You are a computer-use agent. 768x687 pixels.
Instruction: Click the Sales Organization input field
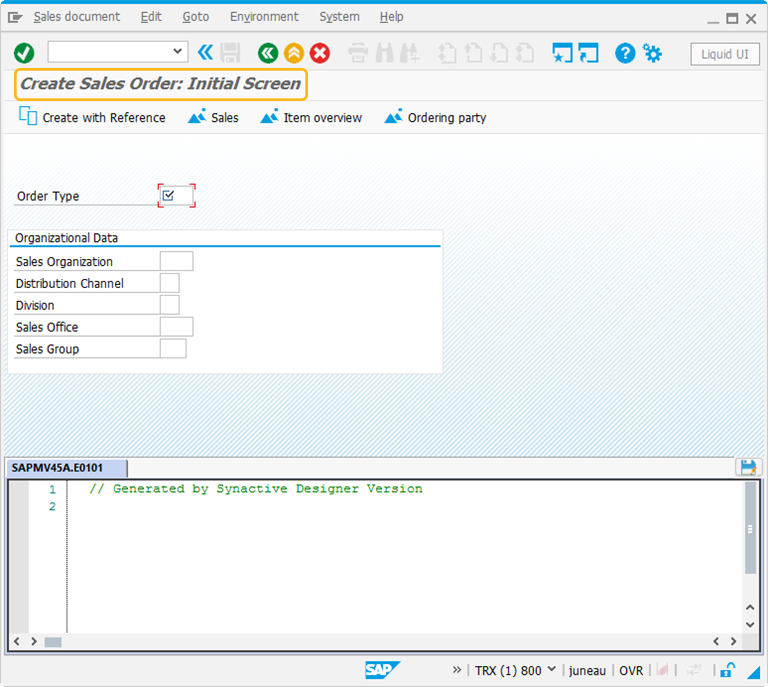click(x=176, y=261)
